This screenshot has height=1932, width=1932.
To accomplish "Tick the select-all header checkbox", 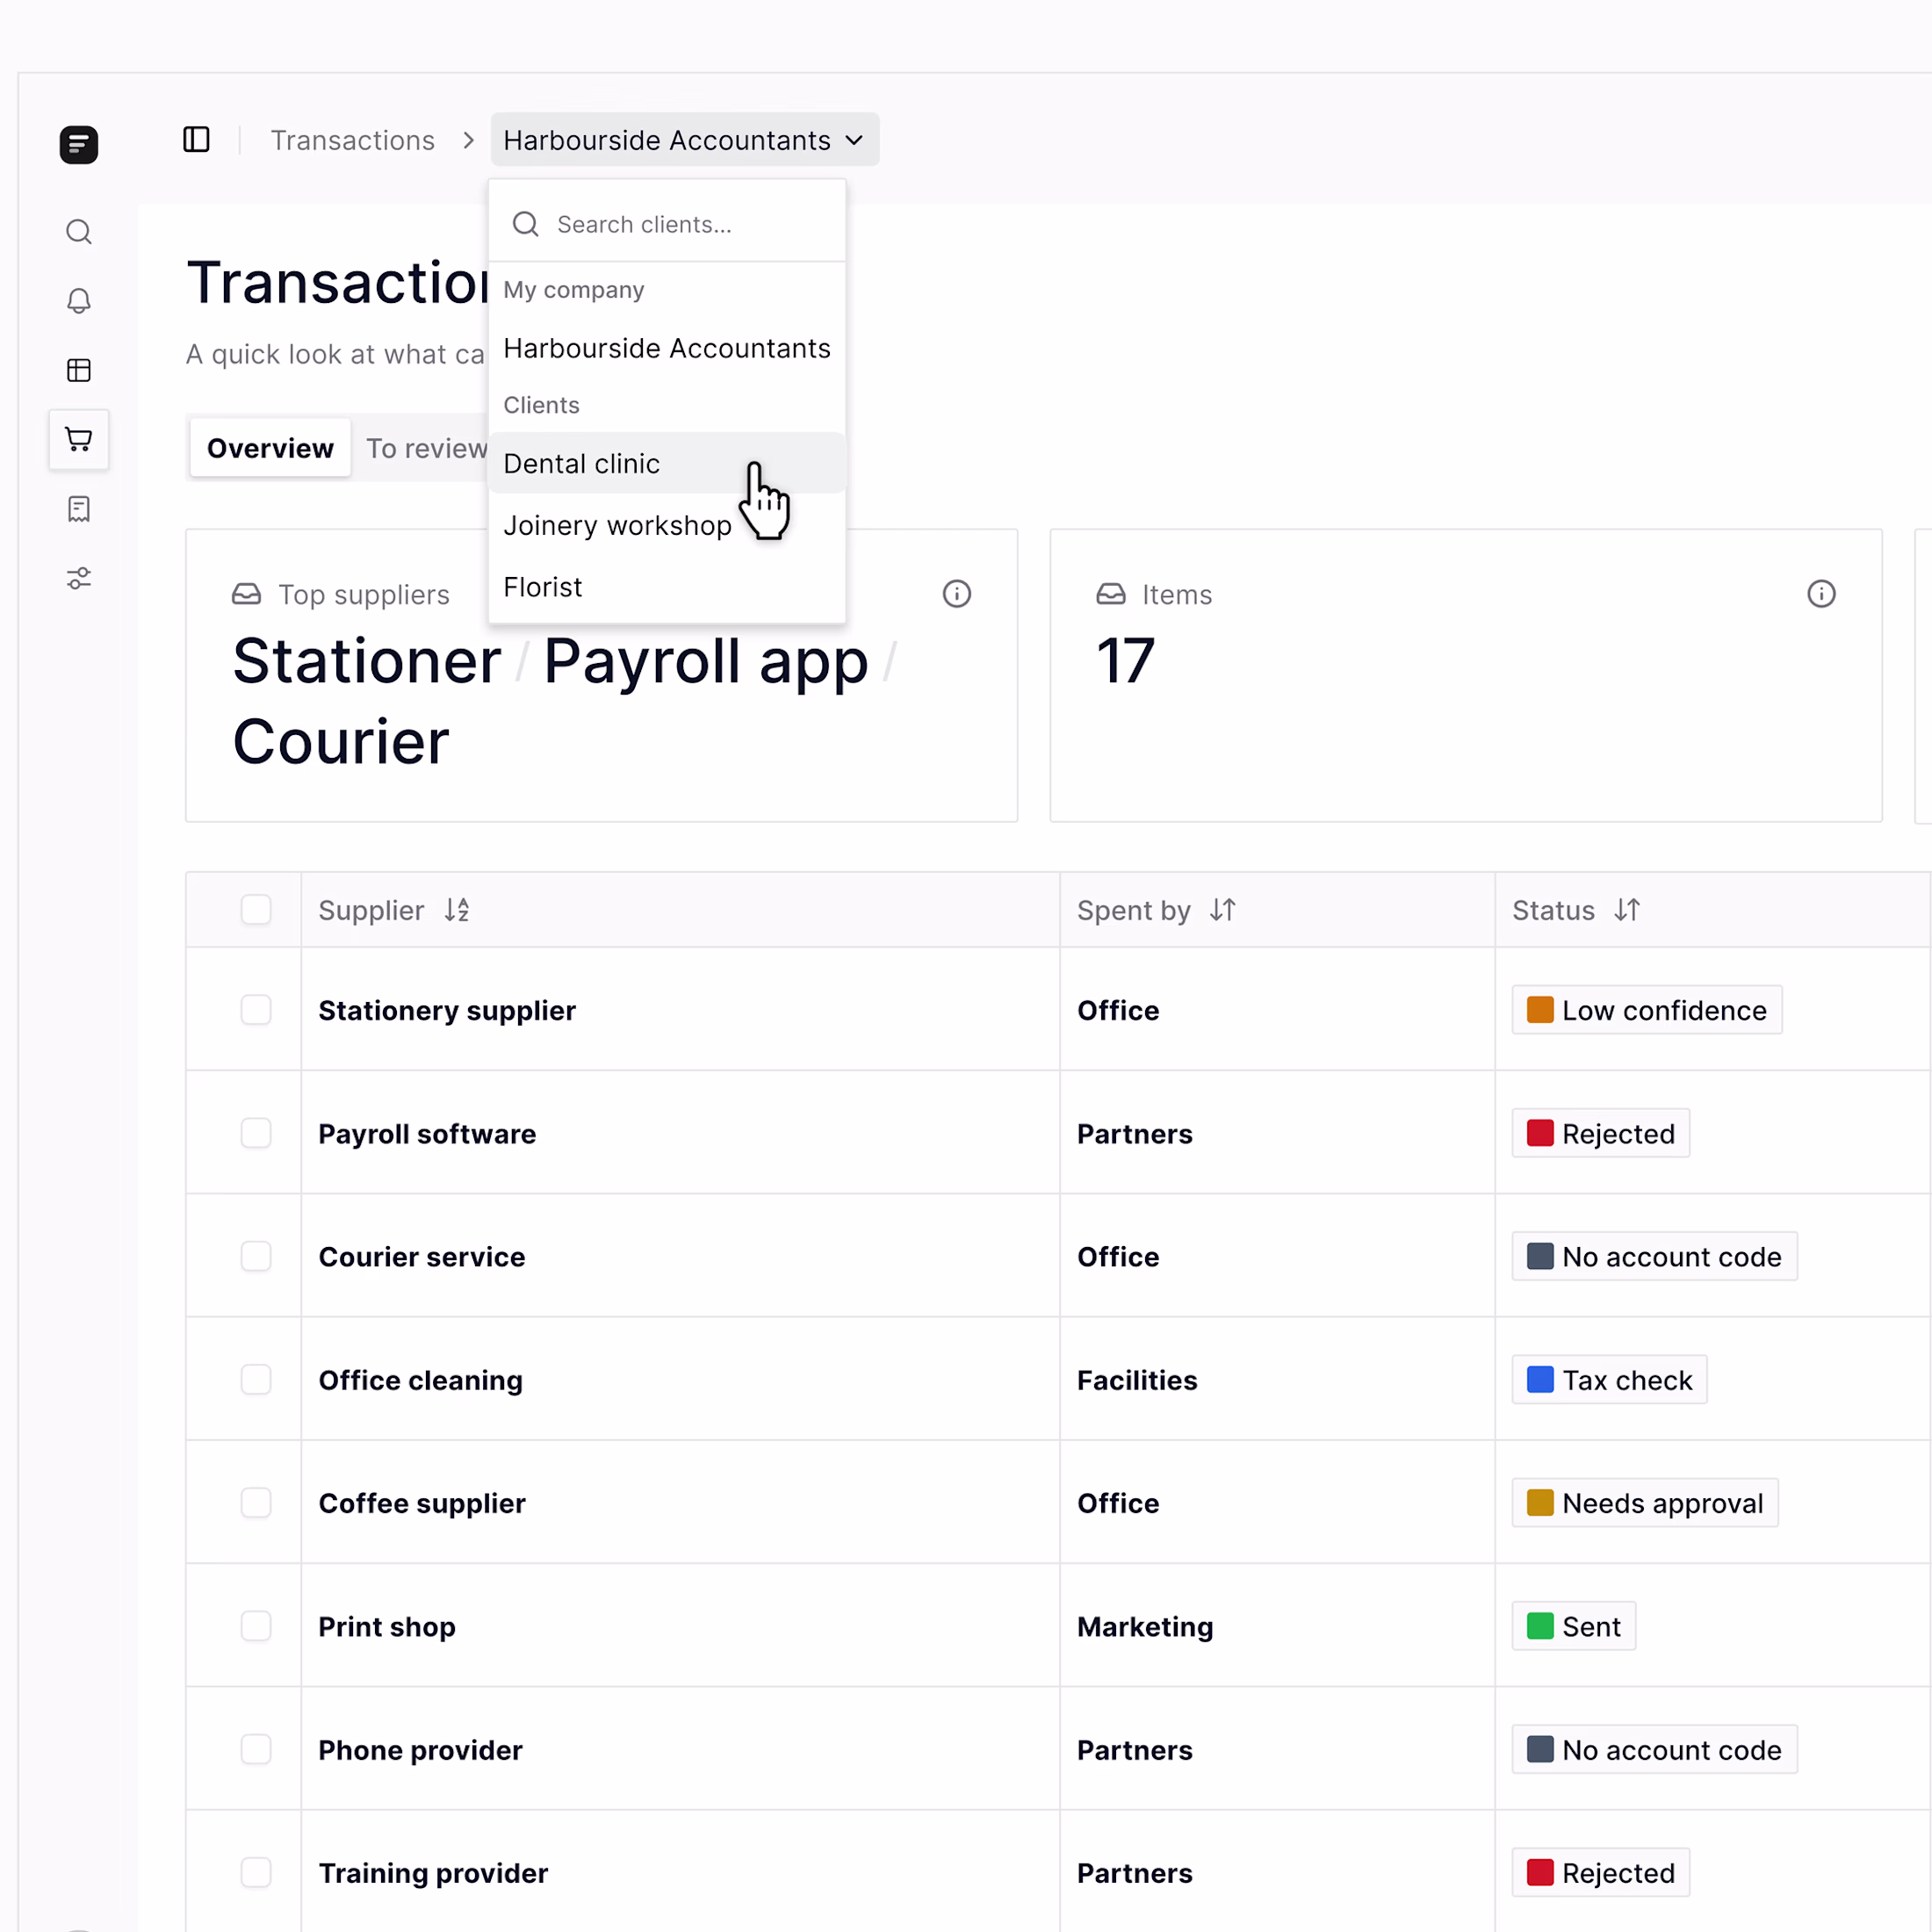I will tap(256, 910).
